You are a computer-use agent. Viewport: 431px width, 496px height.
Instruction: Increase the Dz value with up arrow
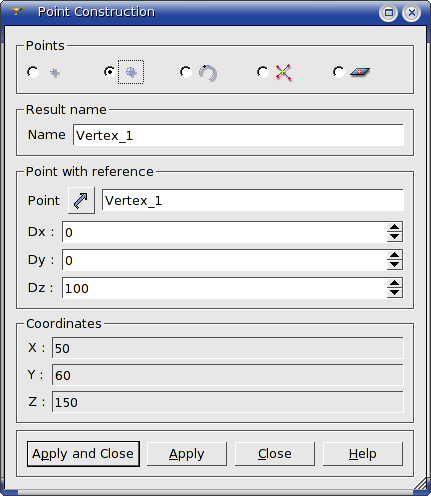pos(395,283)
